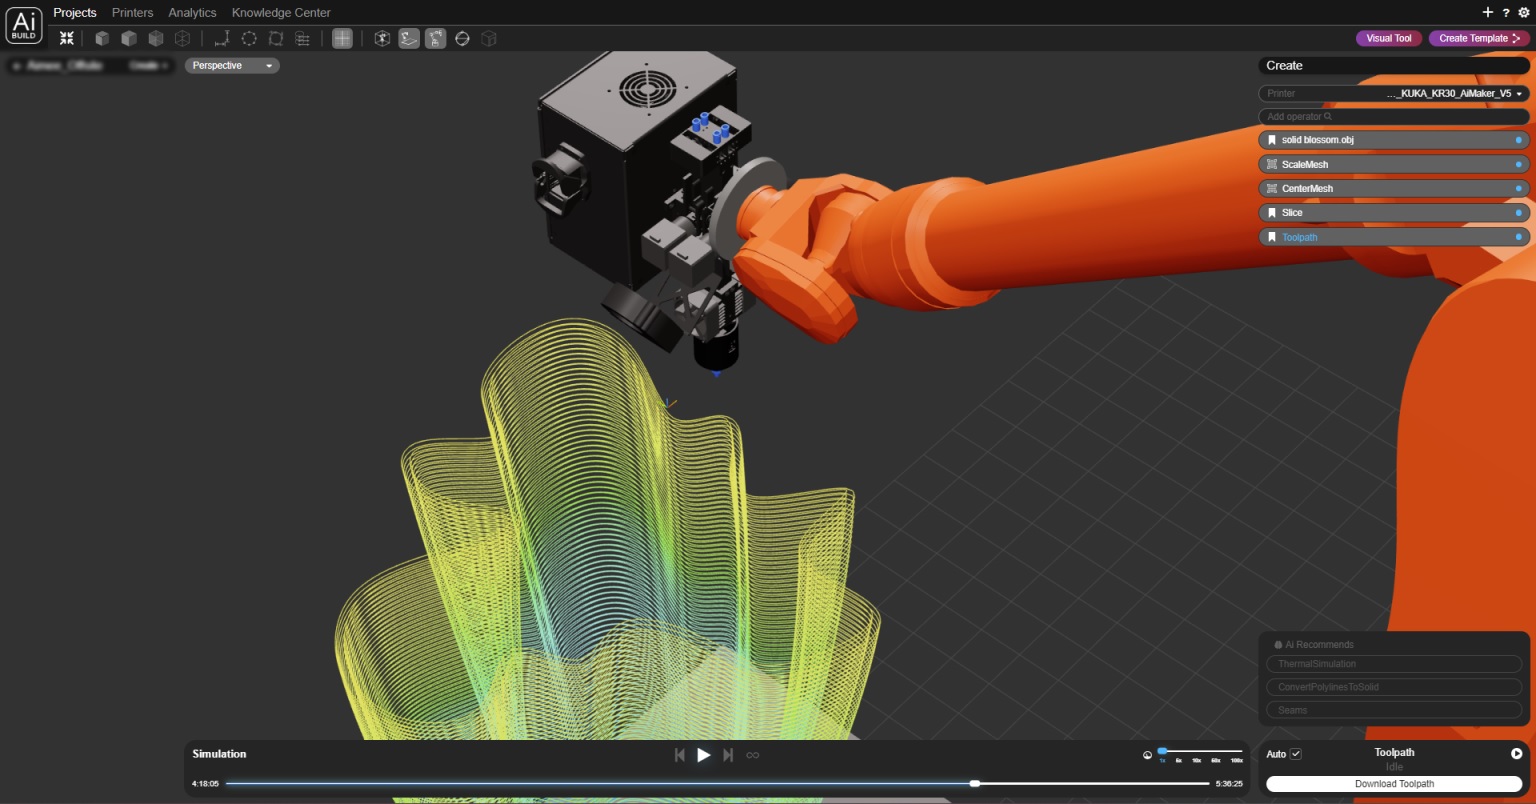Screen dimensions: 1536x804
Task: Open the Perspective camera dropdown
Action: tap(232, 66)
